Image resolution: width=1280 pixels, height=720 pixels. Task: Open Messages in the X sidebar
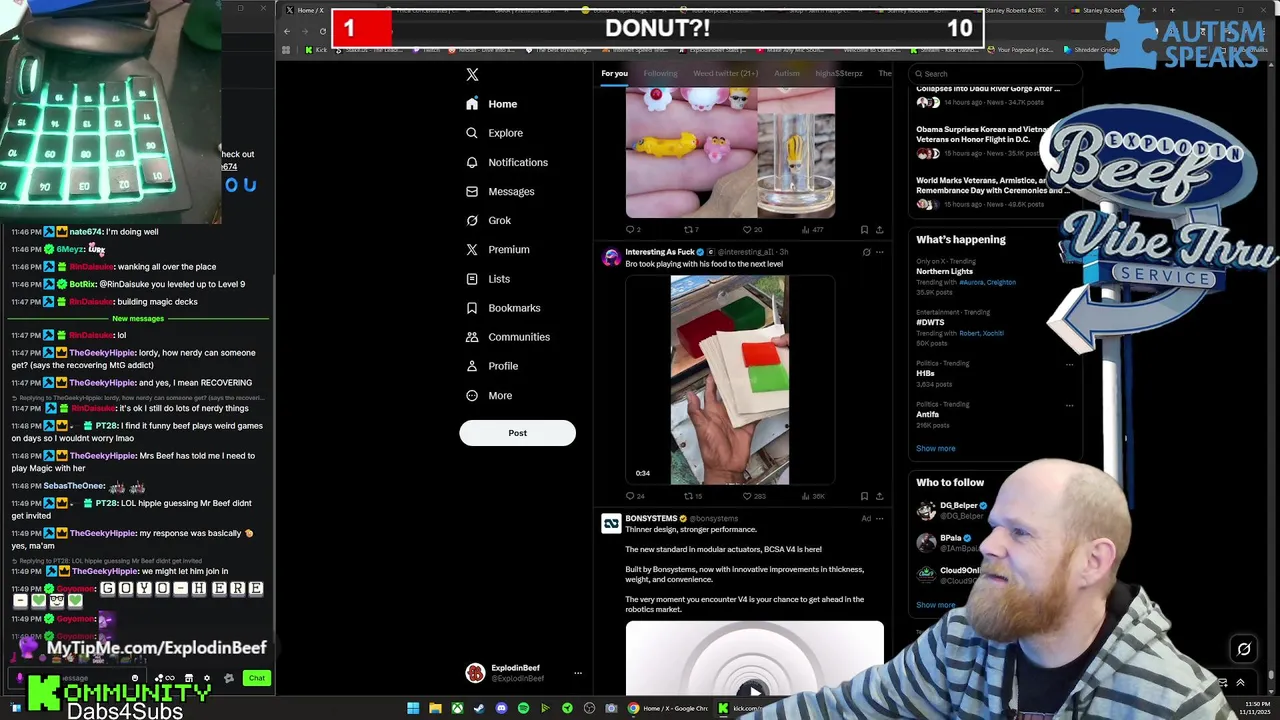[500, 191]
